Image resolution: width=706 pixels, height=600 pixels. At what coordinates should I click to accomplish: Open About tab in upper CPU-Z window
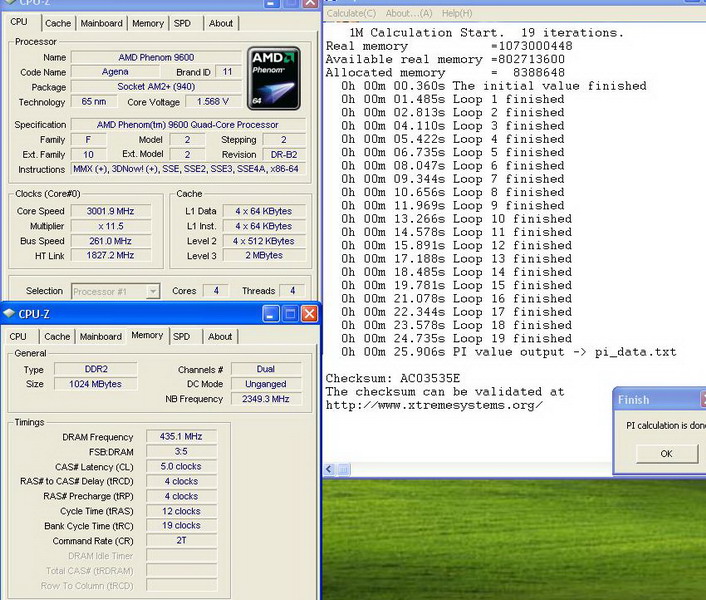point(221,23)
